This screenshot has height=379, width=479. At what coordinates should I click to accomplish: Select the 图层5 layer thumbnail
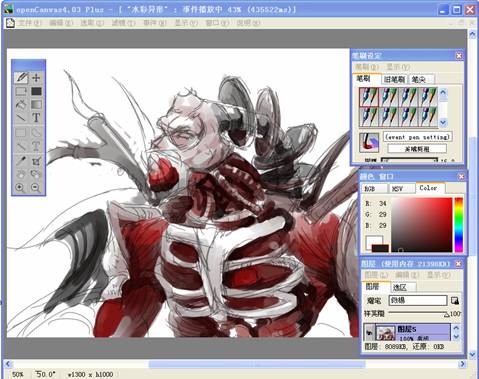(385, 333)
